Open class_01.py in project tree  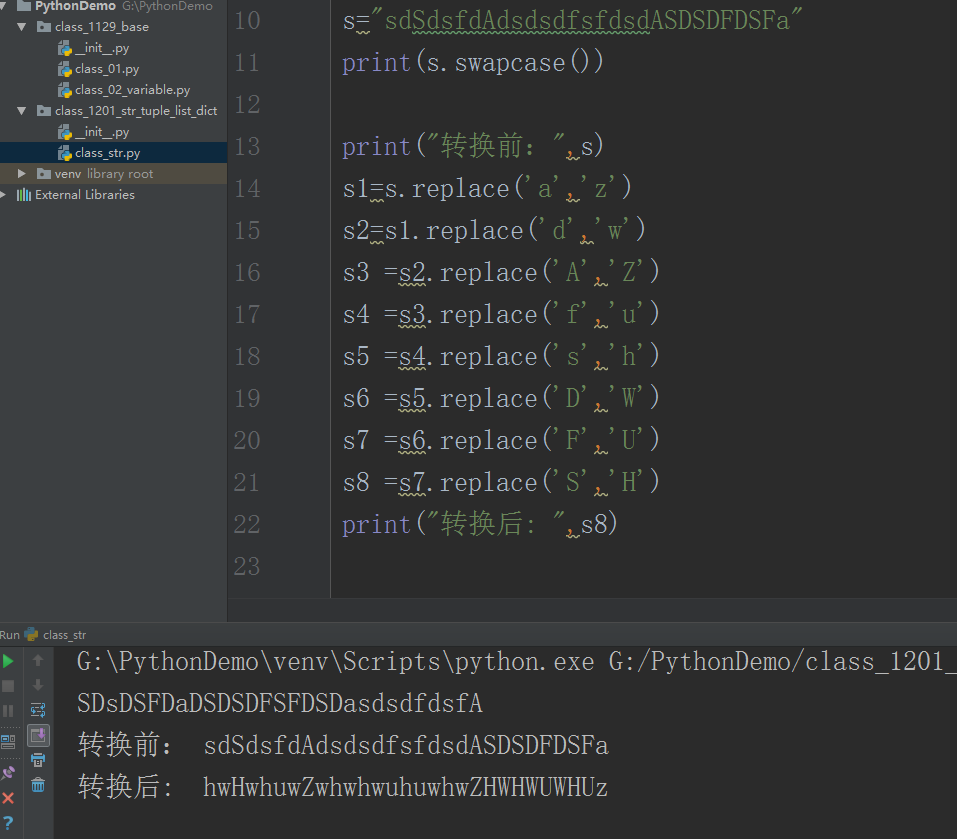[106, 69]
